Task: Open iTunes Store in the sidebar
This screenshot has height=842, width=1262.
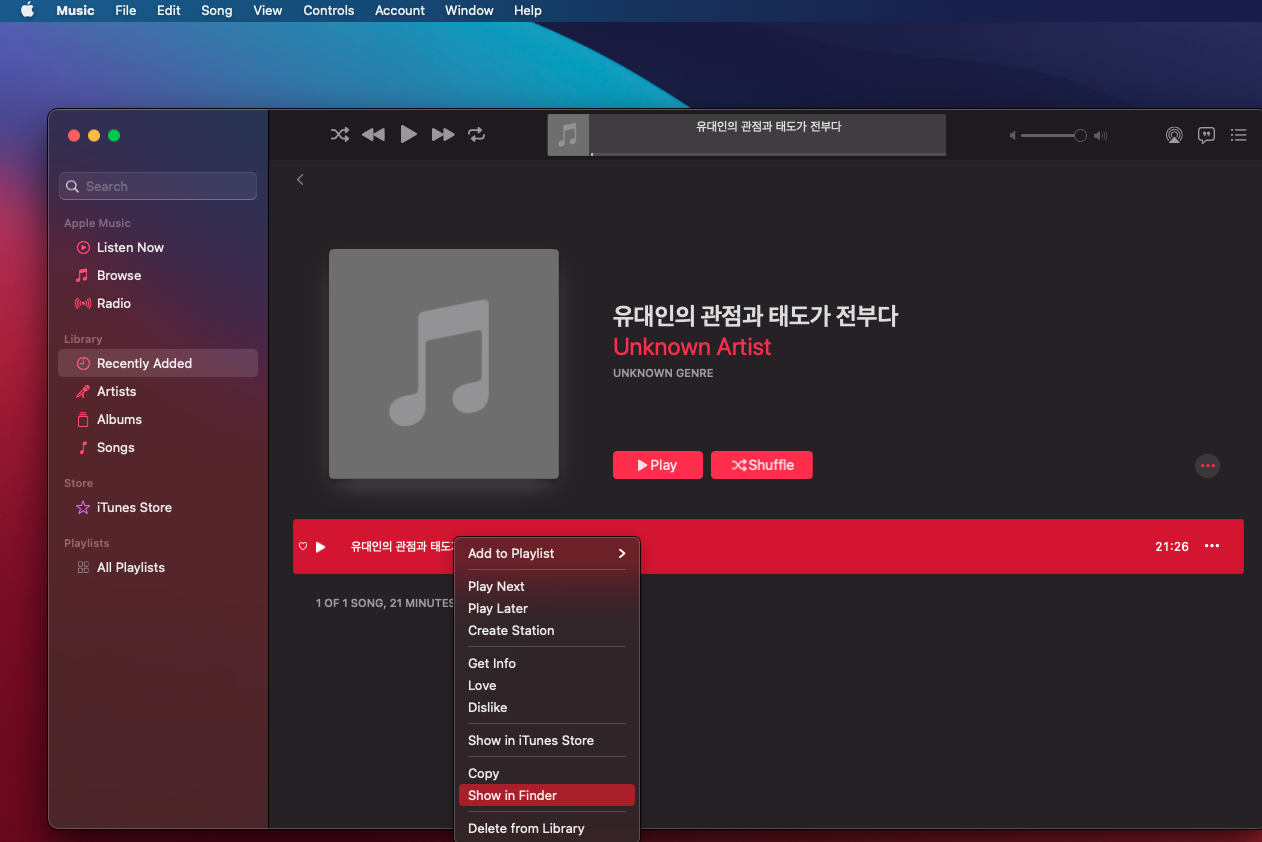Action: point(134,507)
